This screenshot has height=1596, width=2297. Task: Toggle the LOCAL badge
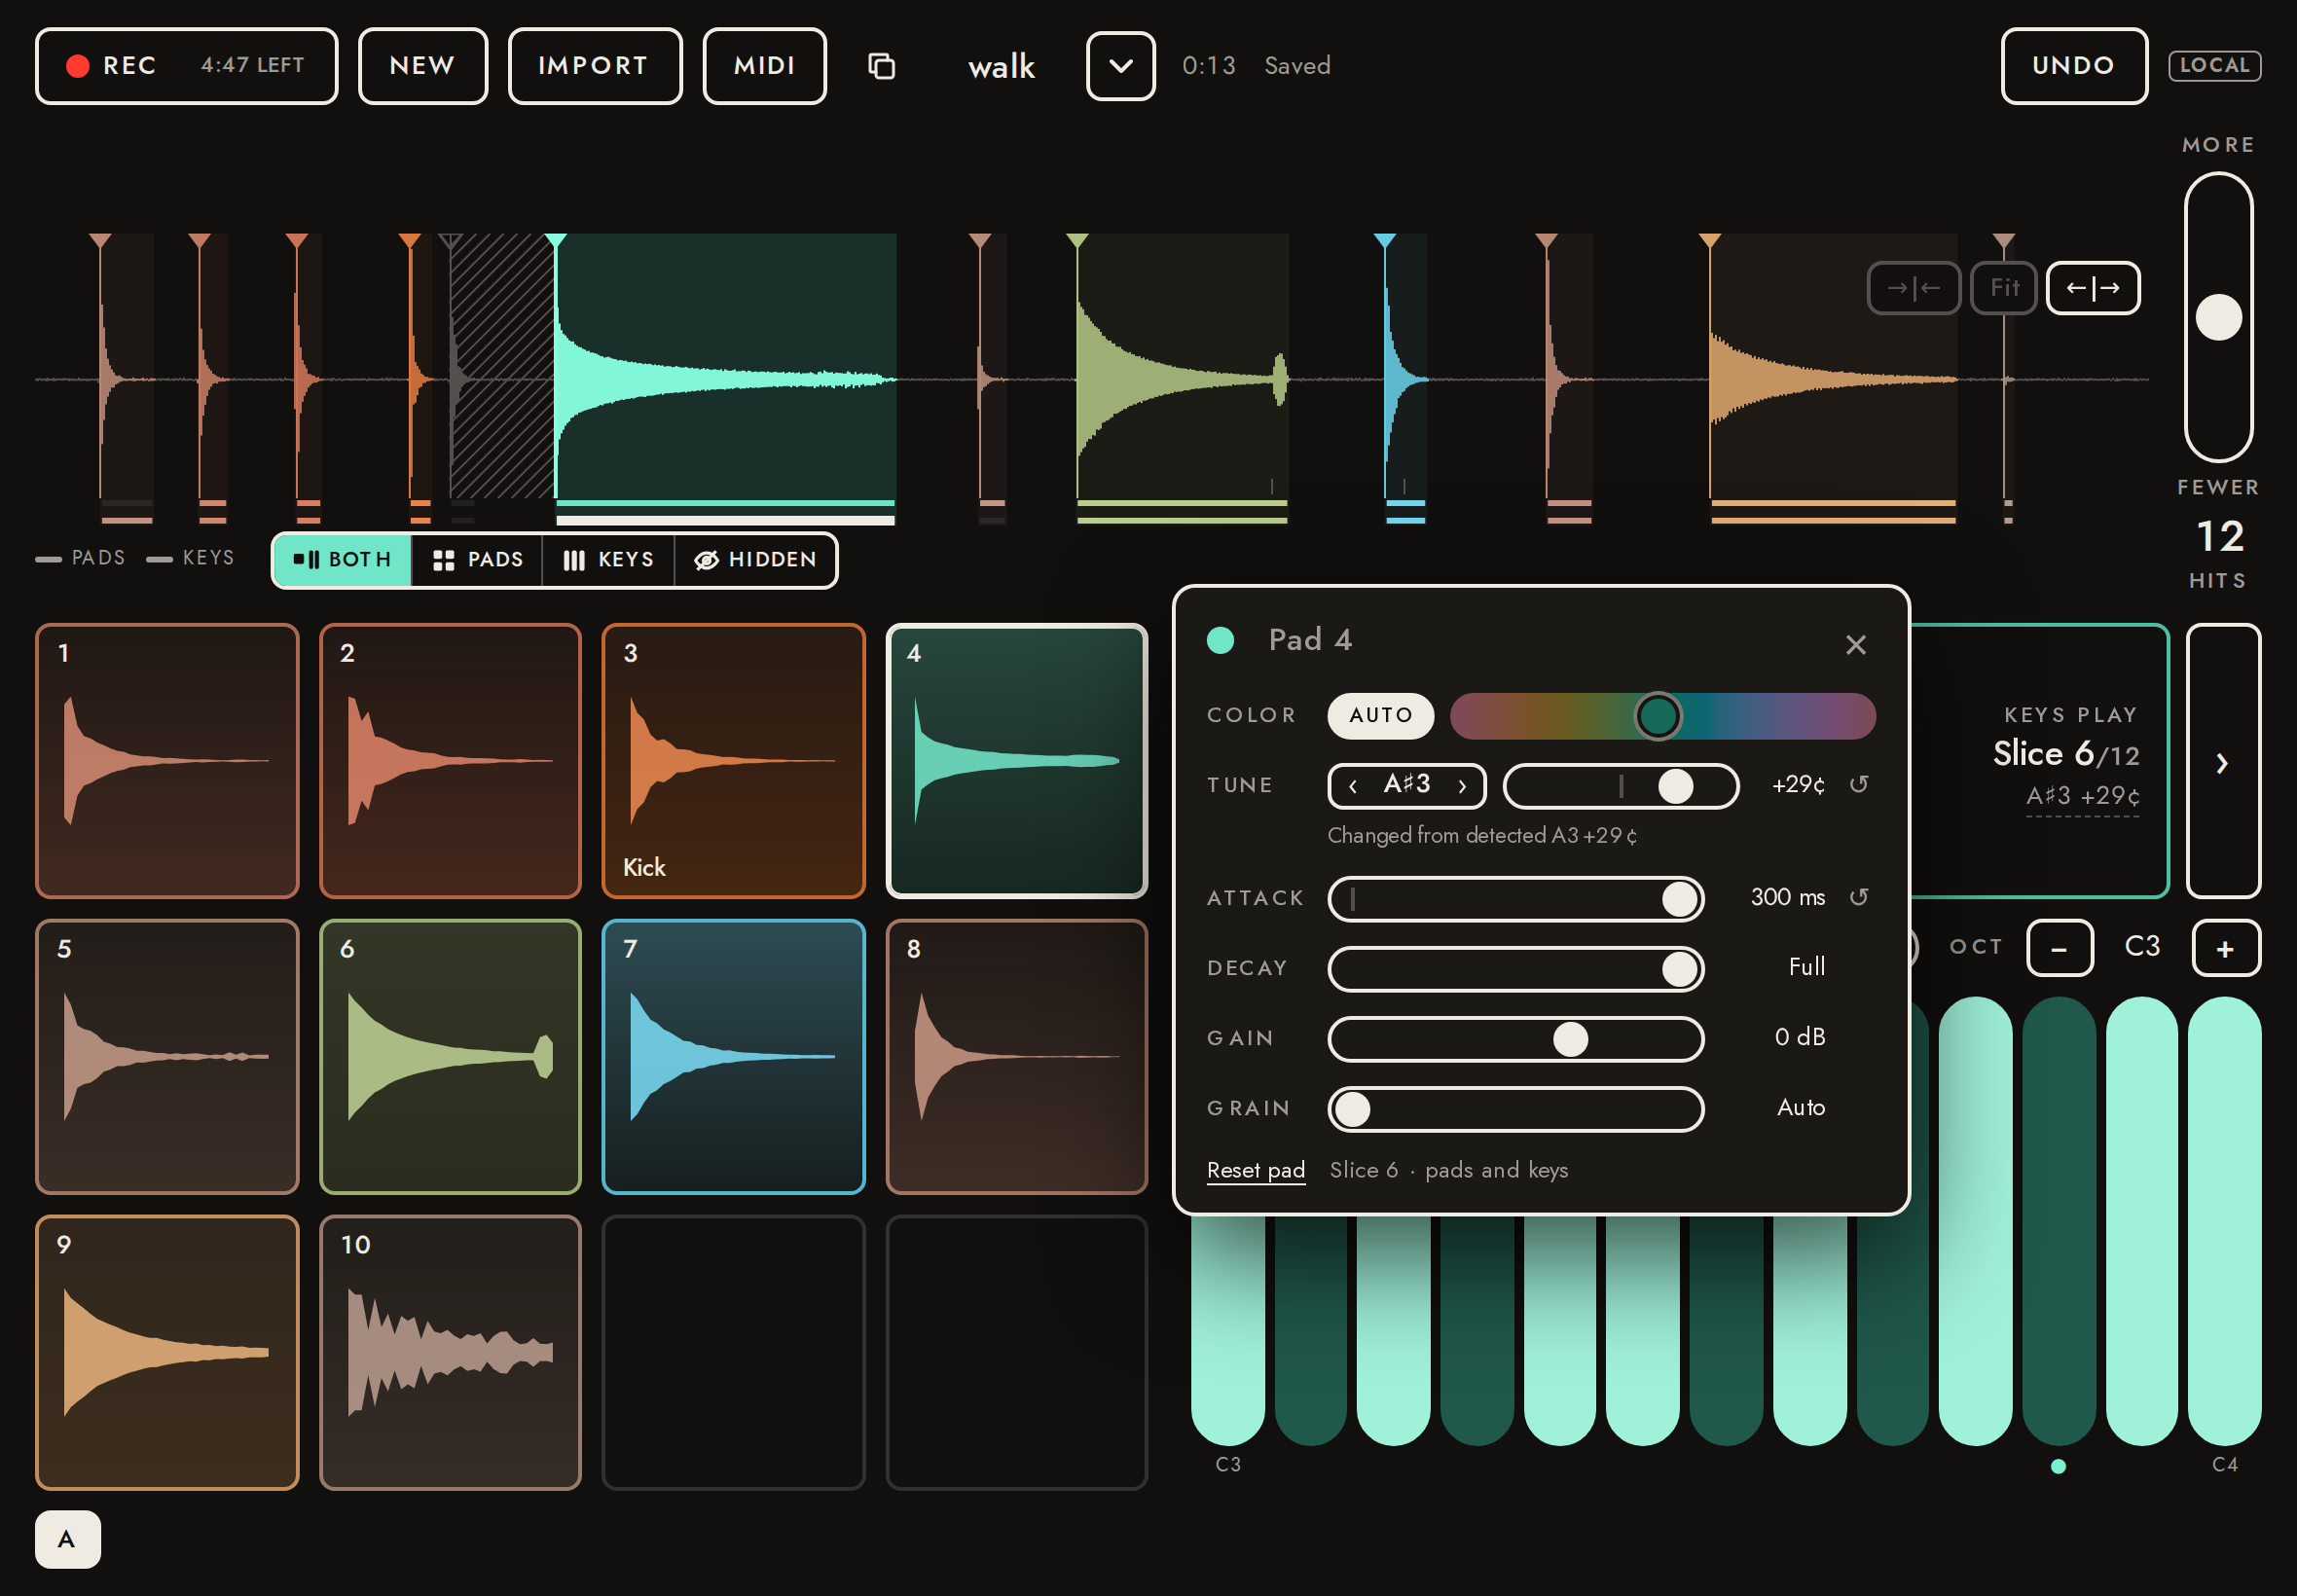[x=2214, y=66]
